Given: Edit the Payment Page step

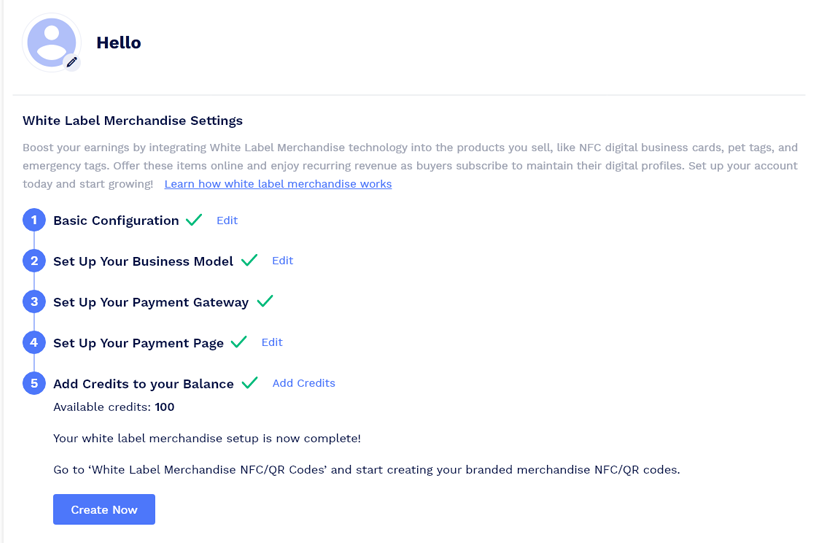Looking at the screenshot, I should [272, 342].
